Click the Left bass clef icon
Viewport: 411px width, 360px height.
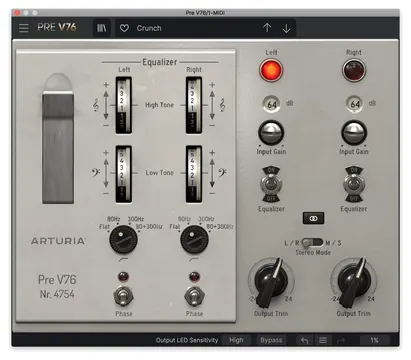95,173
